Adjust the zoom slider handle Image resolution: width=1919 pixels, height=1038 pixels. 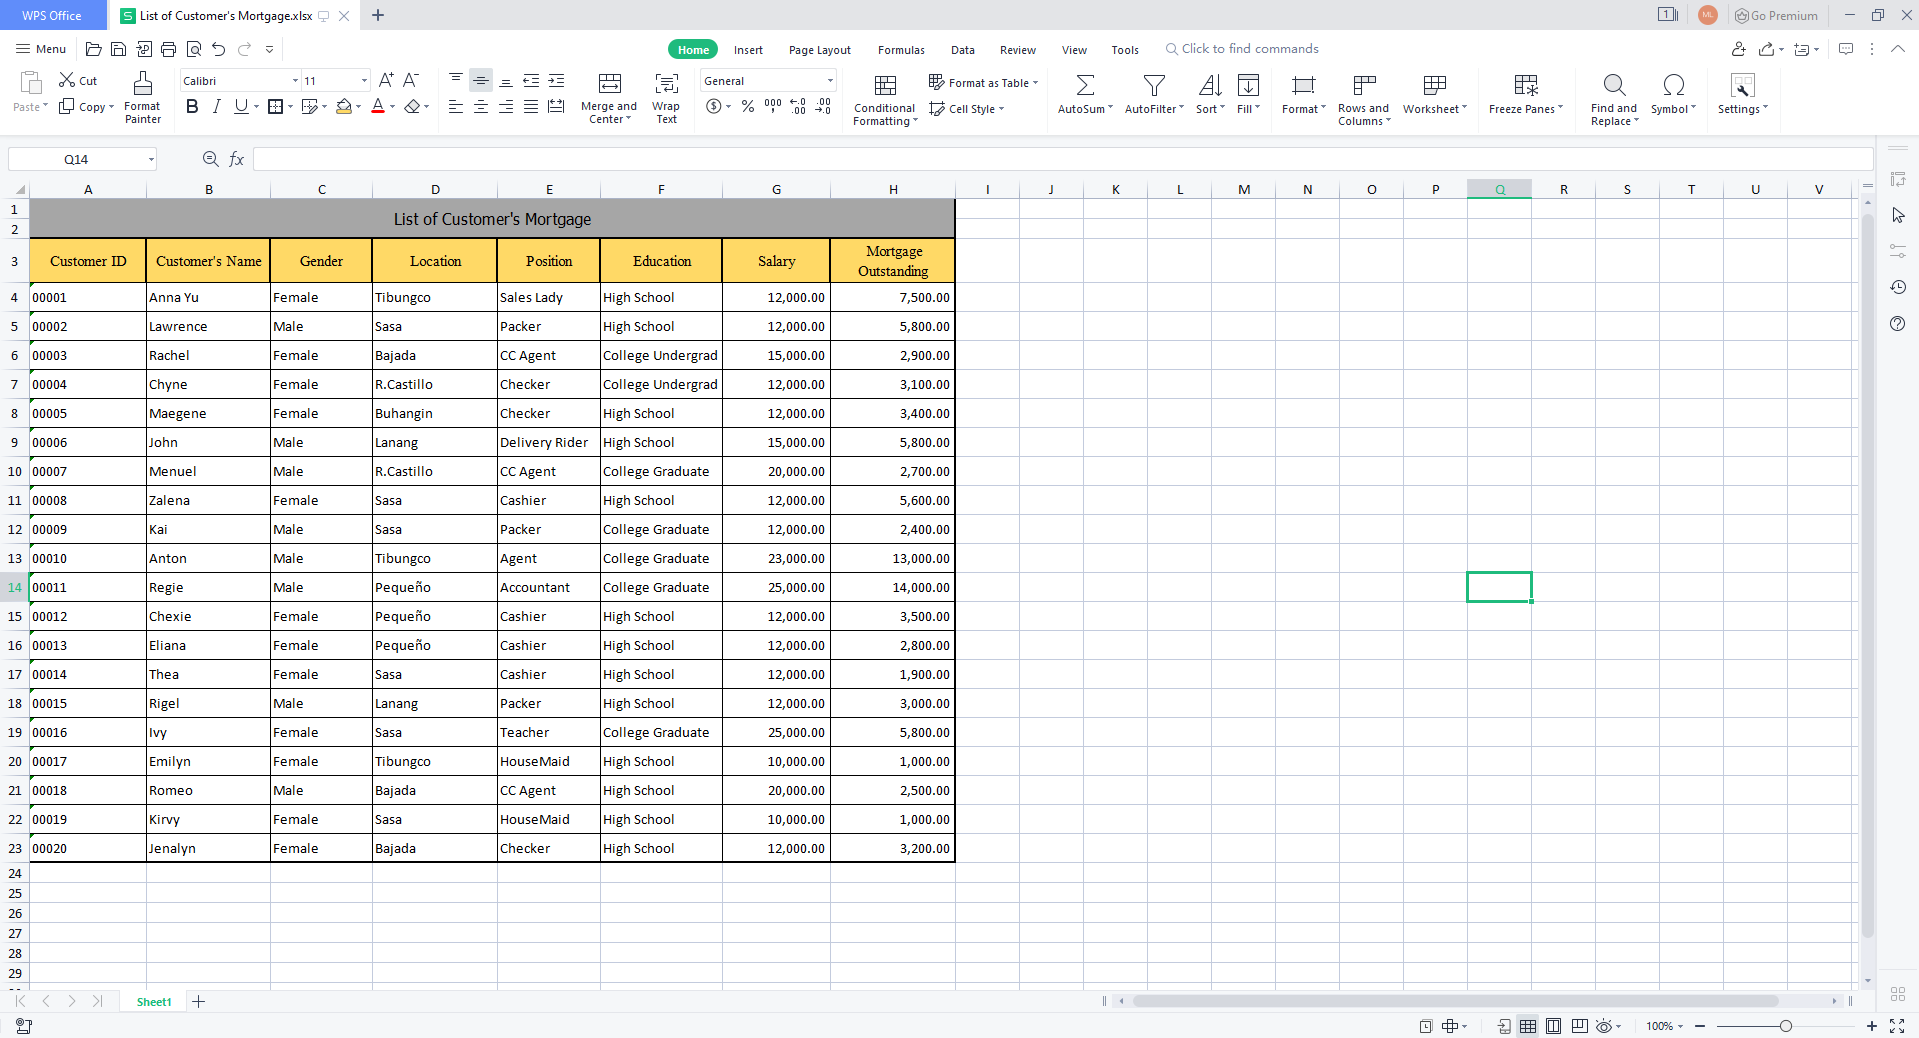click(x=1786, y=1026)
